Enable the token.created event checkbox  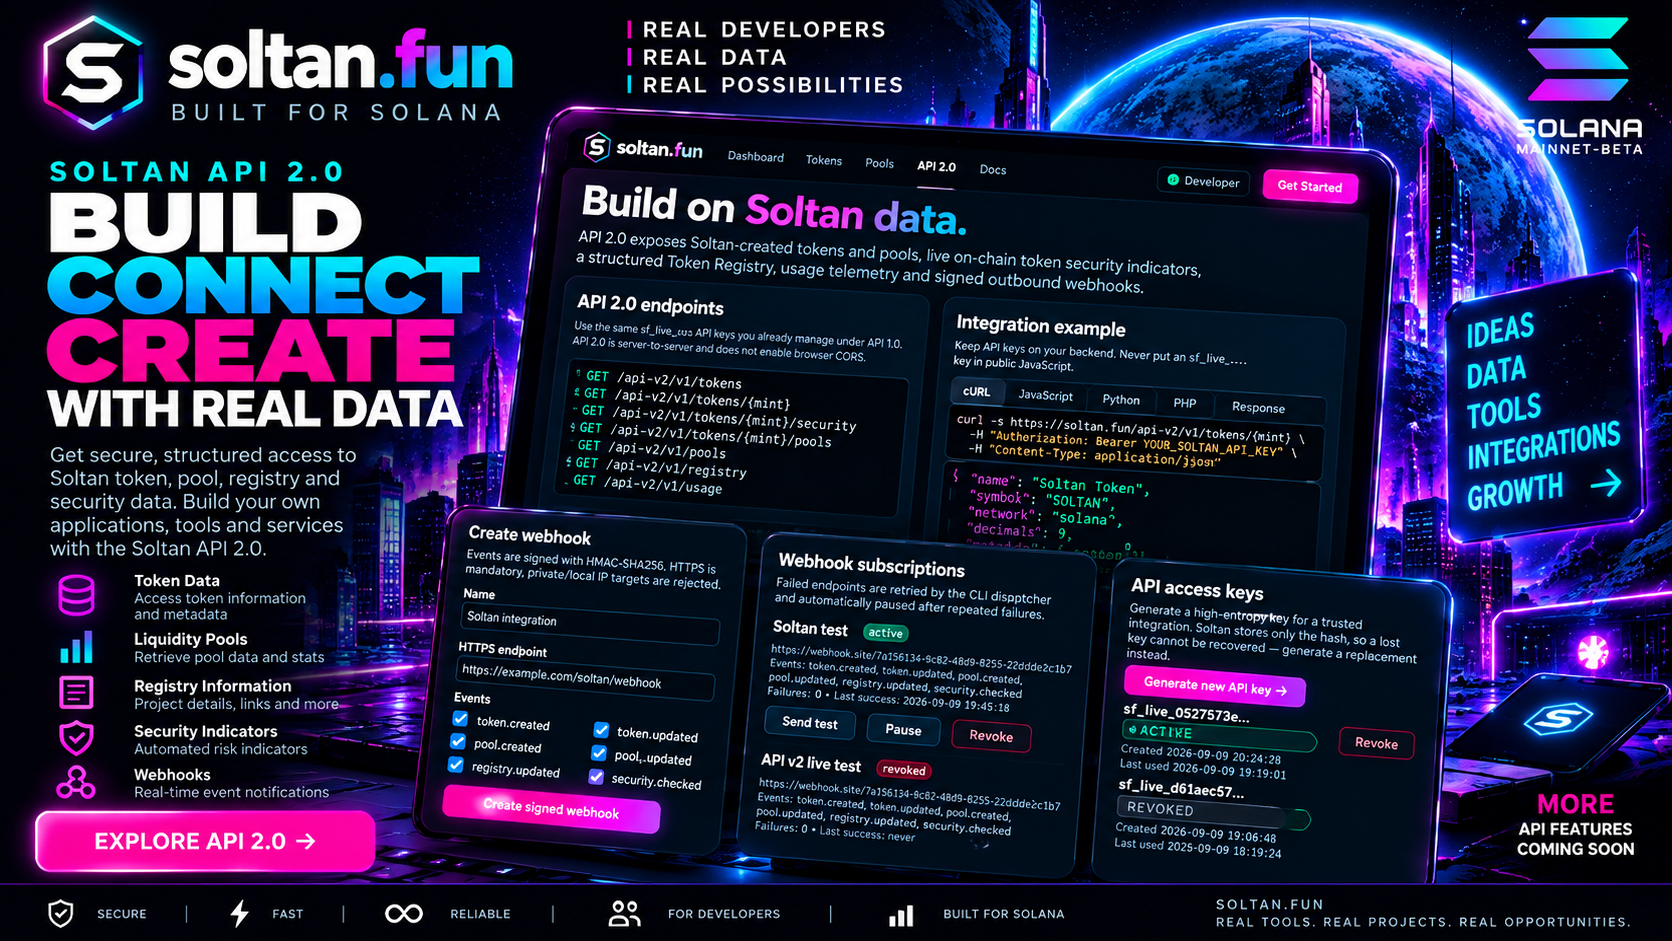click(460, 718)
